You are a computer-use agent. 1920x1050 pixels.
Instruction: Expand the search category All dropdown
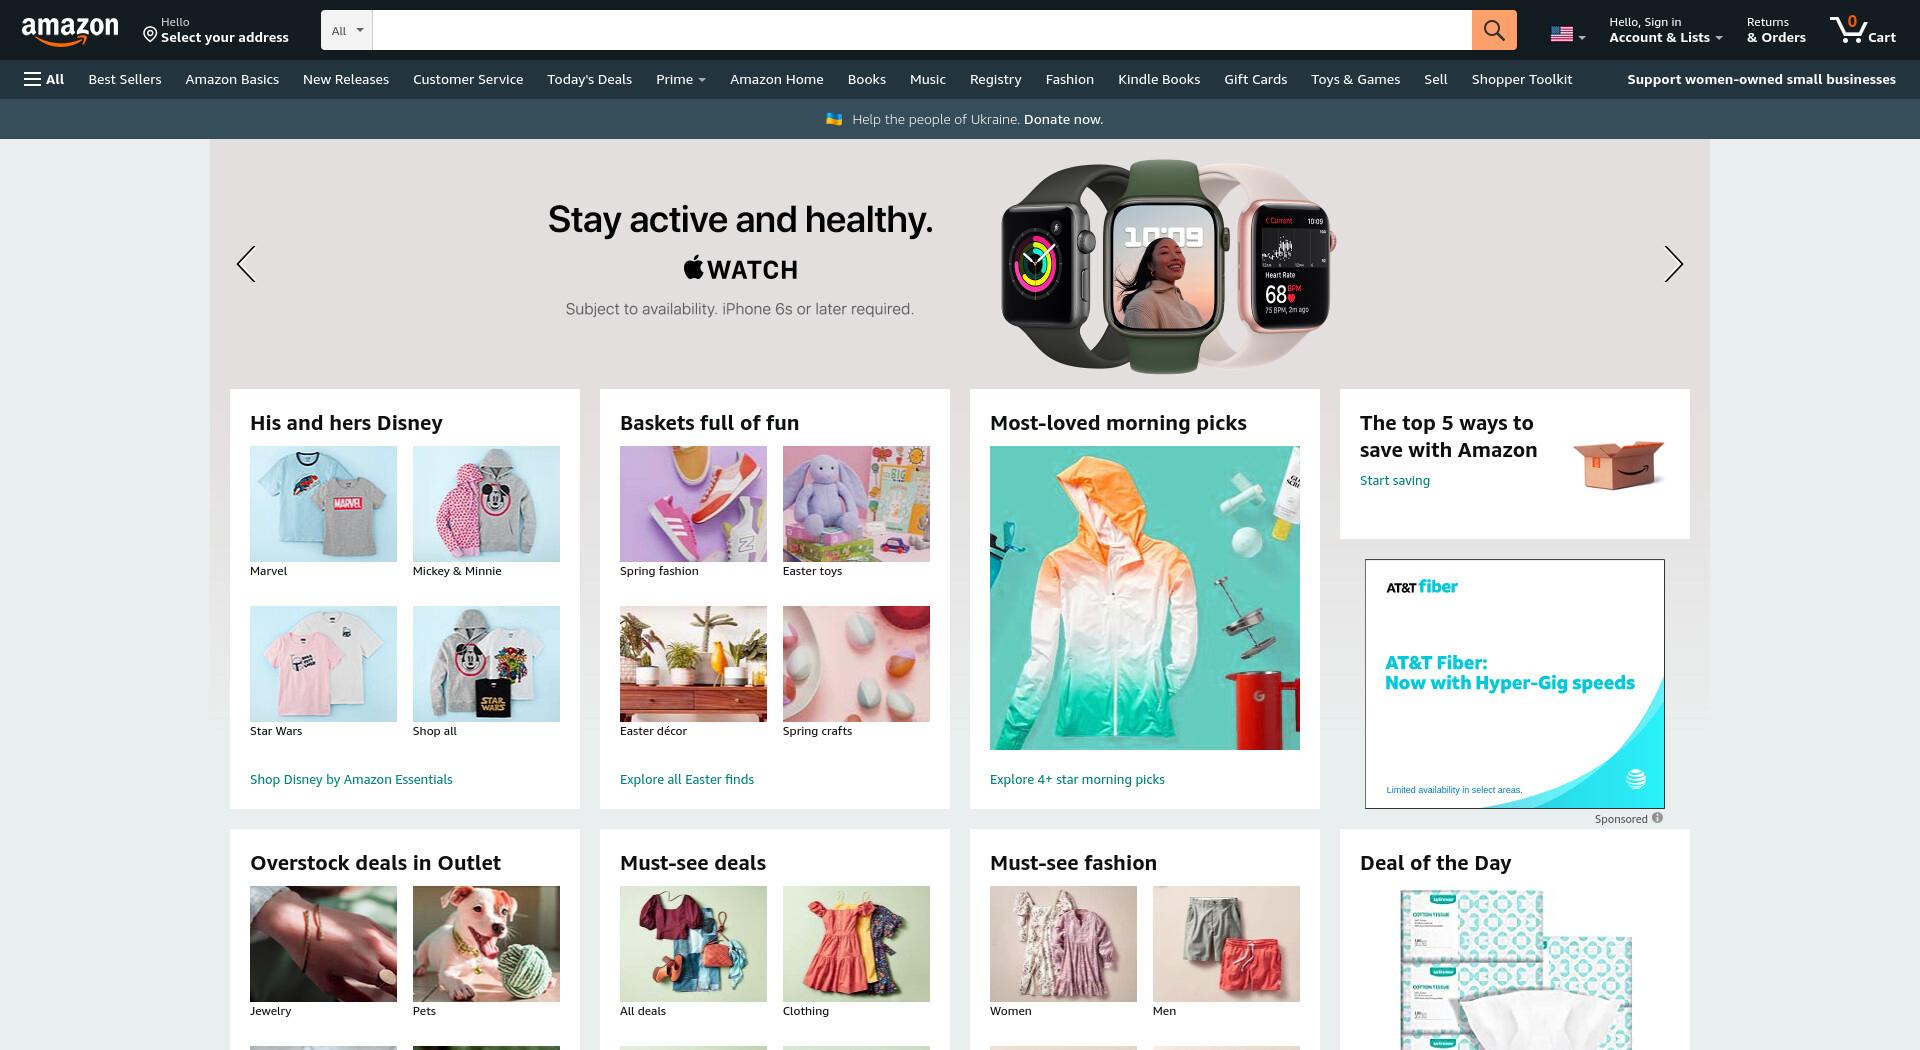347,30
